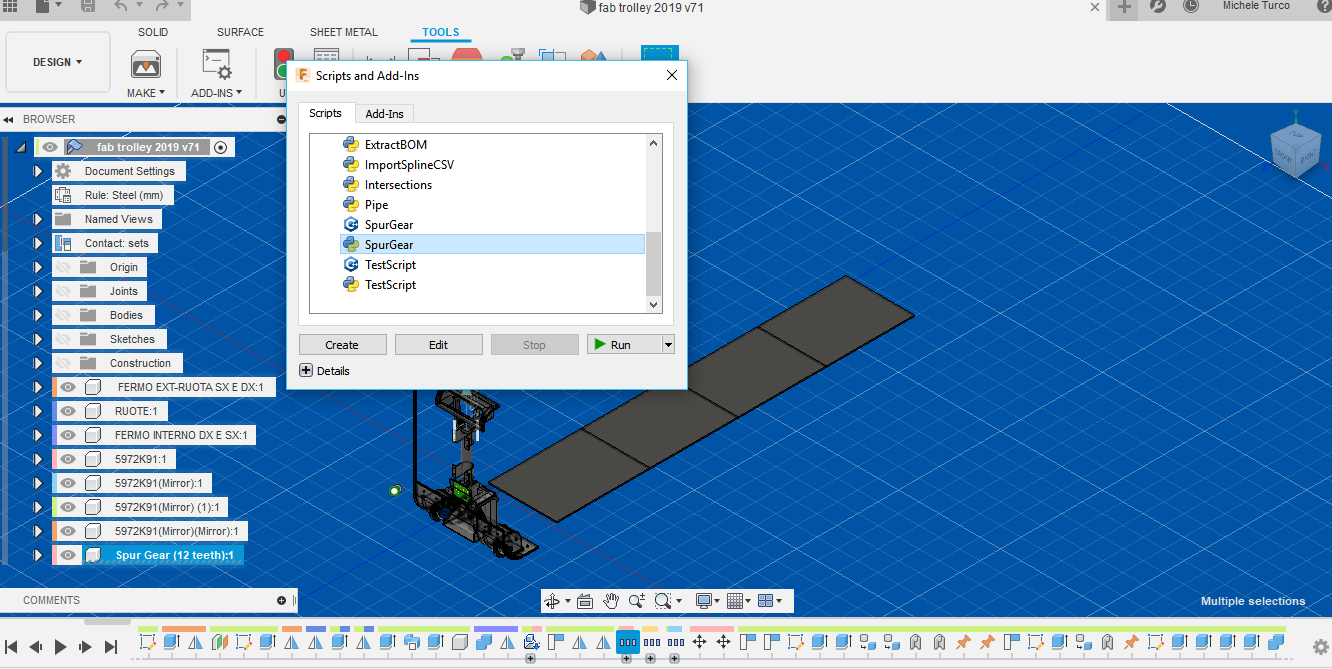Choose the Pan hand tool
Image resolution: width=1332 pixels, height=669 pixels.
(610, 601)
